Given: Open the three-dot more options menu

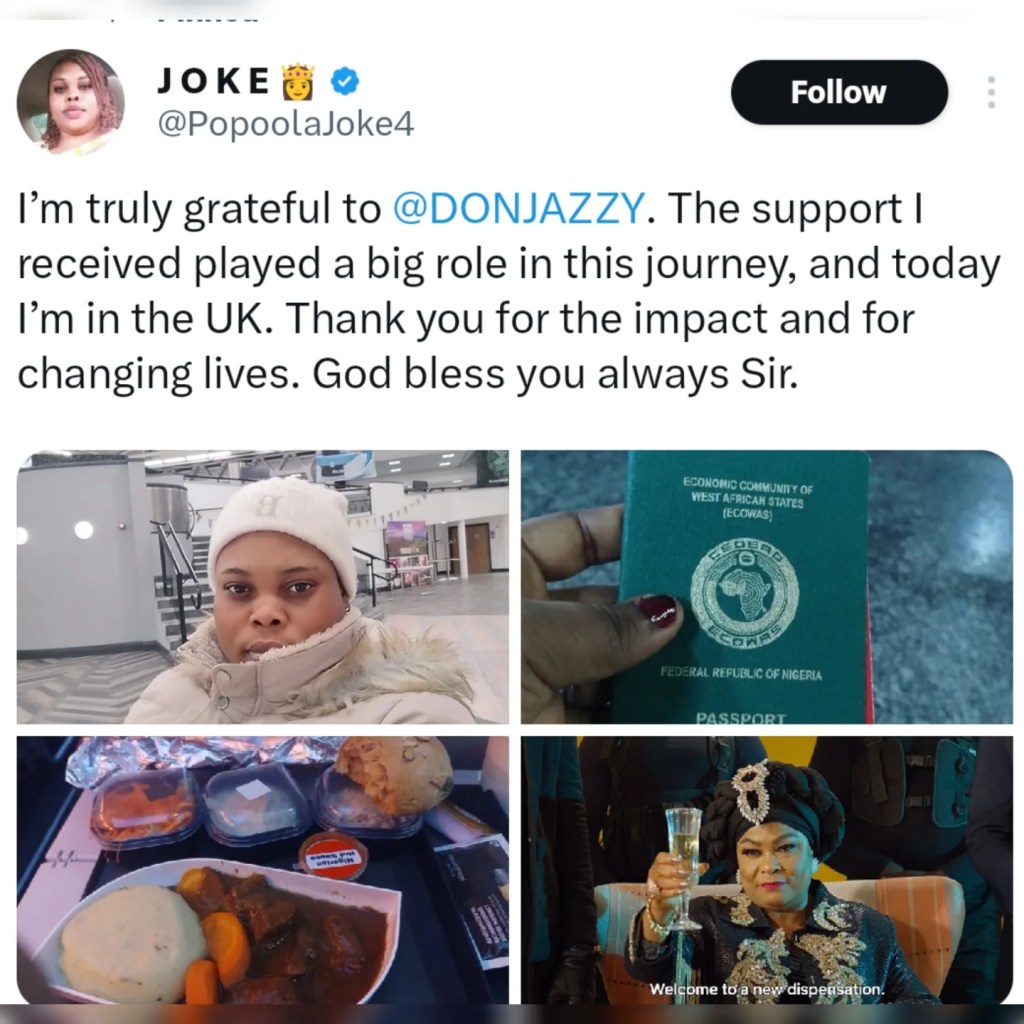Looking at the screenshot, I should (990, 92).
